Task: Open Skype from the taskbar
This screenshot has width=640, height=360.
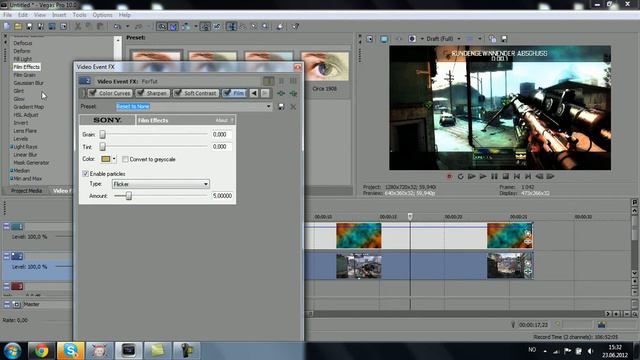Action: 71,351
